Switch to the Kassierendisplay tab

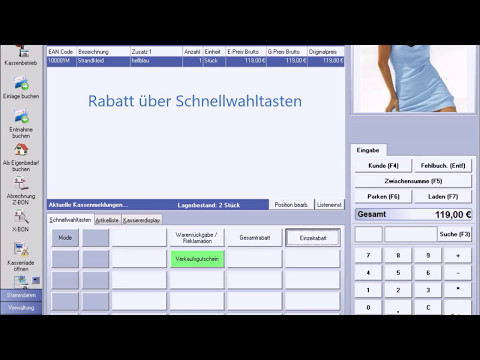coord(142,220)
